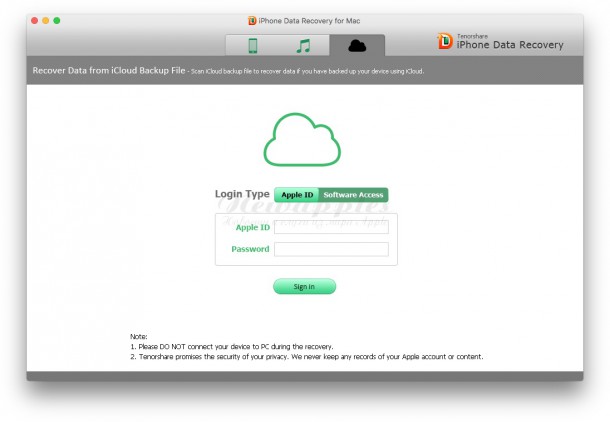Close the window with the red button
610x422 pixels.
35,21
